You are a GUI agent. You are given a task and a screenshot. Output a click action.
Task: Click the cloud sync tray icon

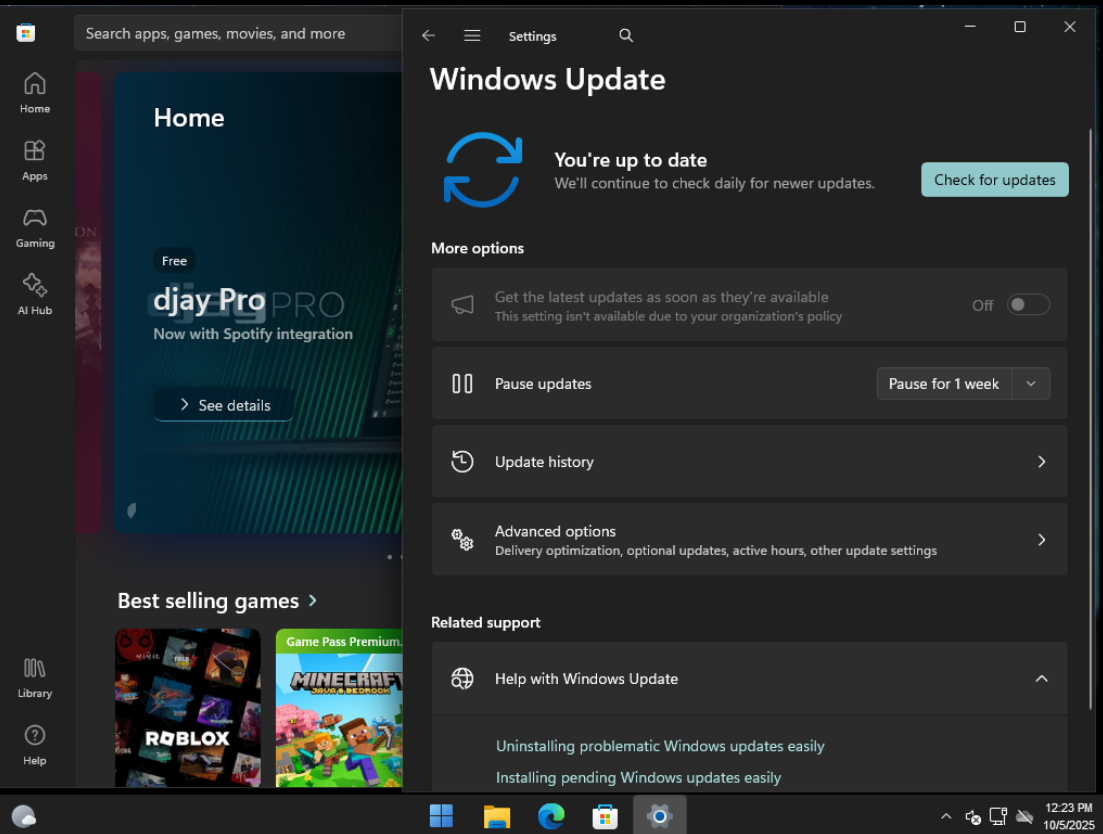click(x=1024, y=816)
